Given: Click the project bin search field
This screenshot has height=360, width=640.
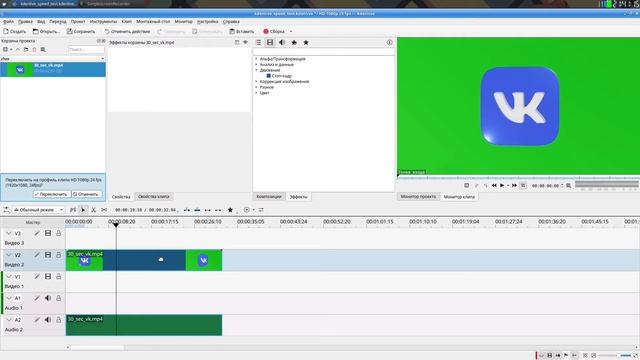Looking at the screenshot, I should pyautogui.click(x=86, y=49).
